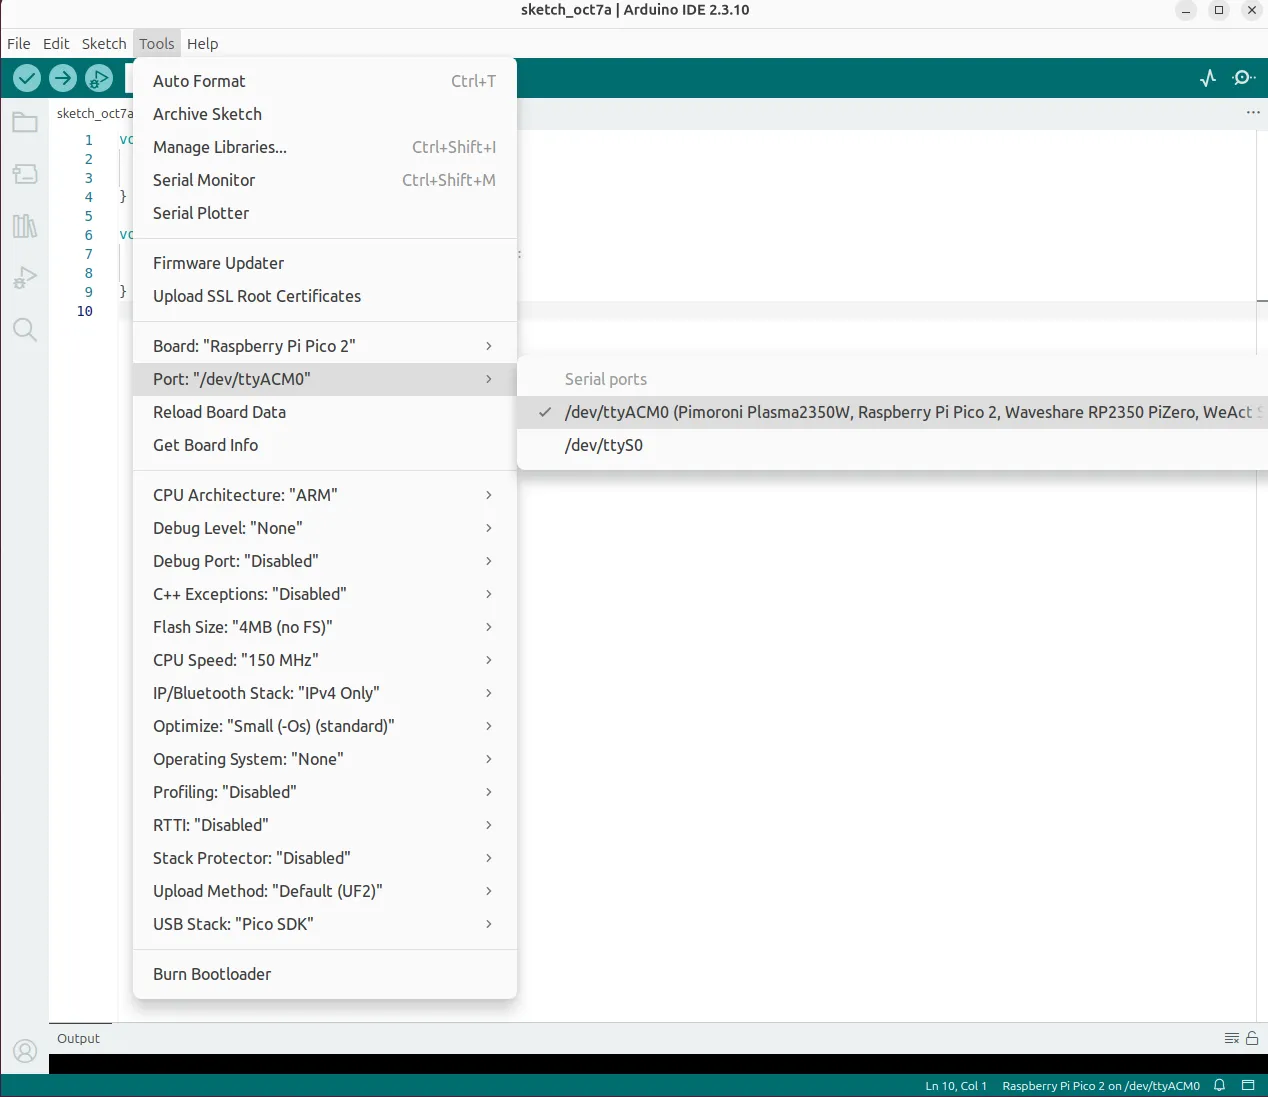Expand the CPU Architecture "ARM" submenu
The height and width of the screenshot is (1097, 1268).
tap(325, 495)
